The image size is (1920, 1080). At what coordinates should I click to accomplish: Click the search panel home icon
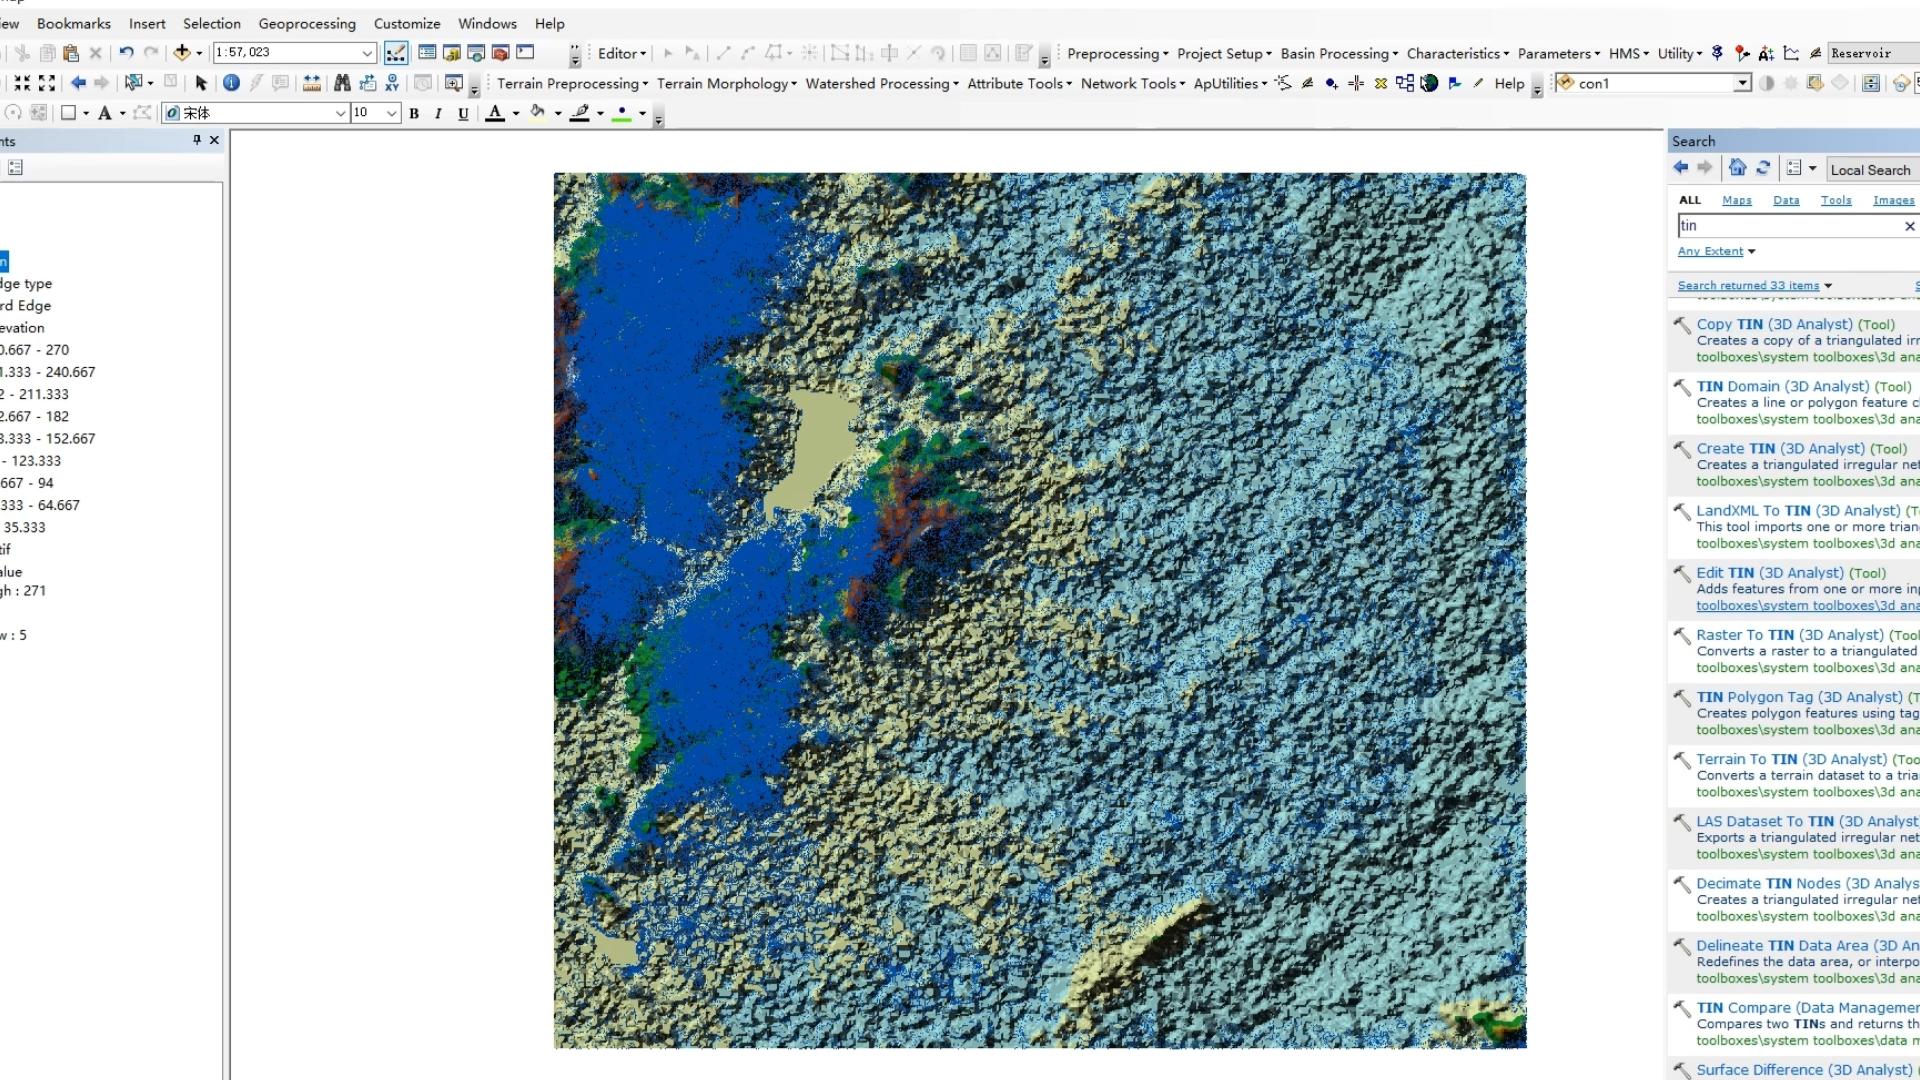pos(1737,168)
